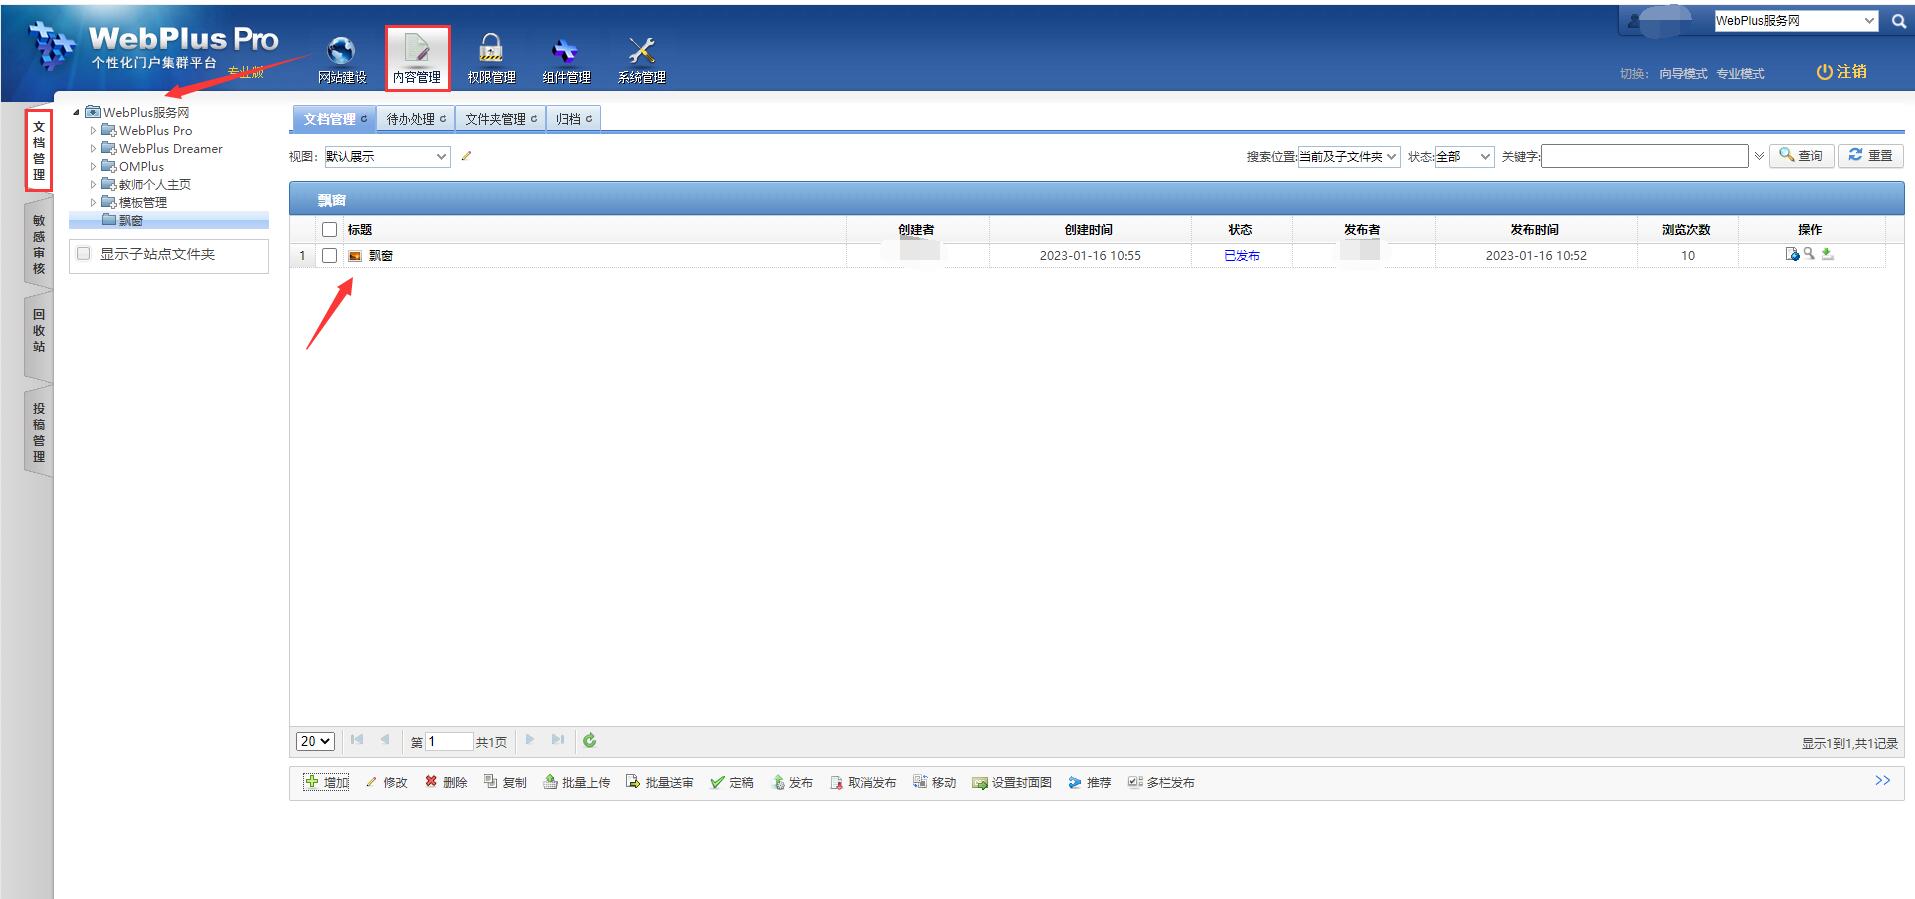Switch to the 文件夹管理 tab
The width and height of the screenshot is (1915, 899).
click(500, 119)
